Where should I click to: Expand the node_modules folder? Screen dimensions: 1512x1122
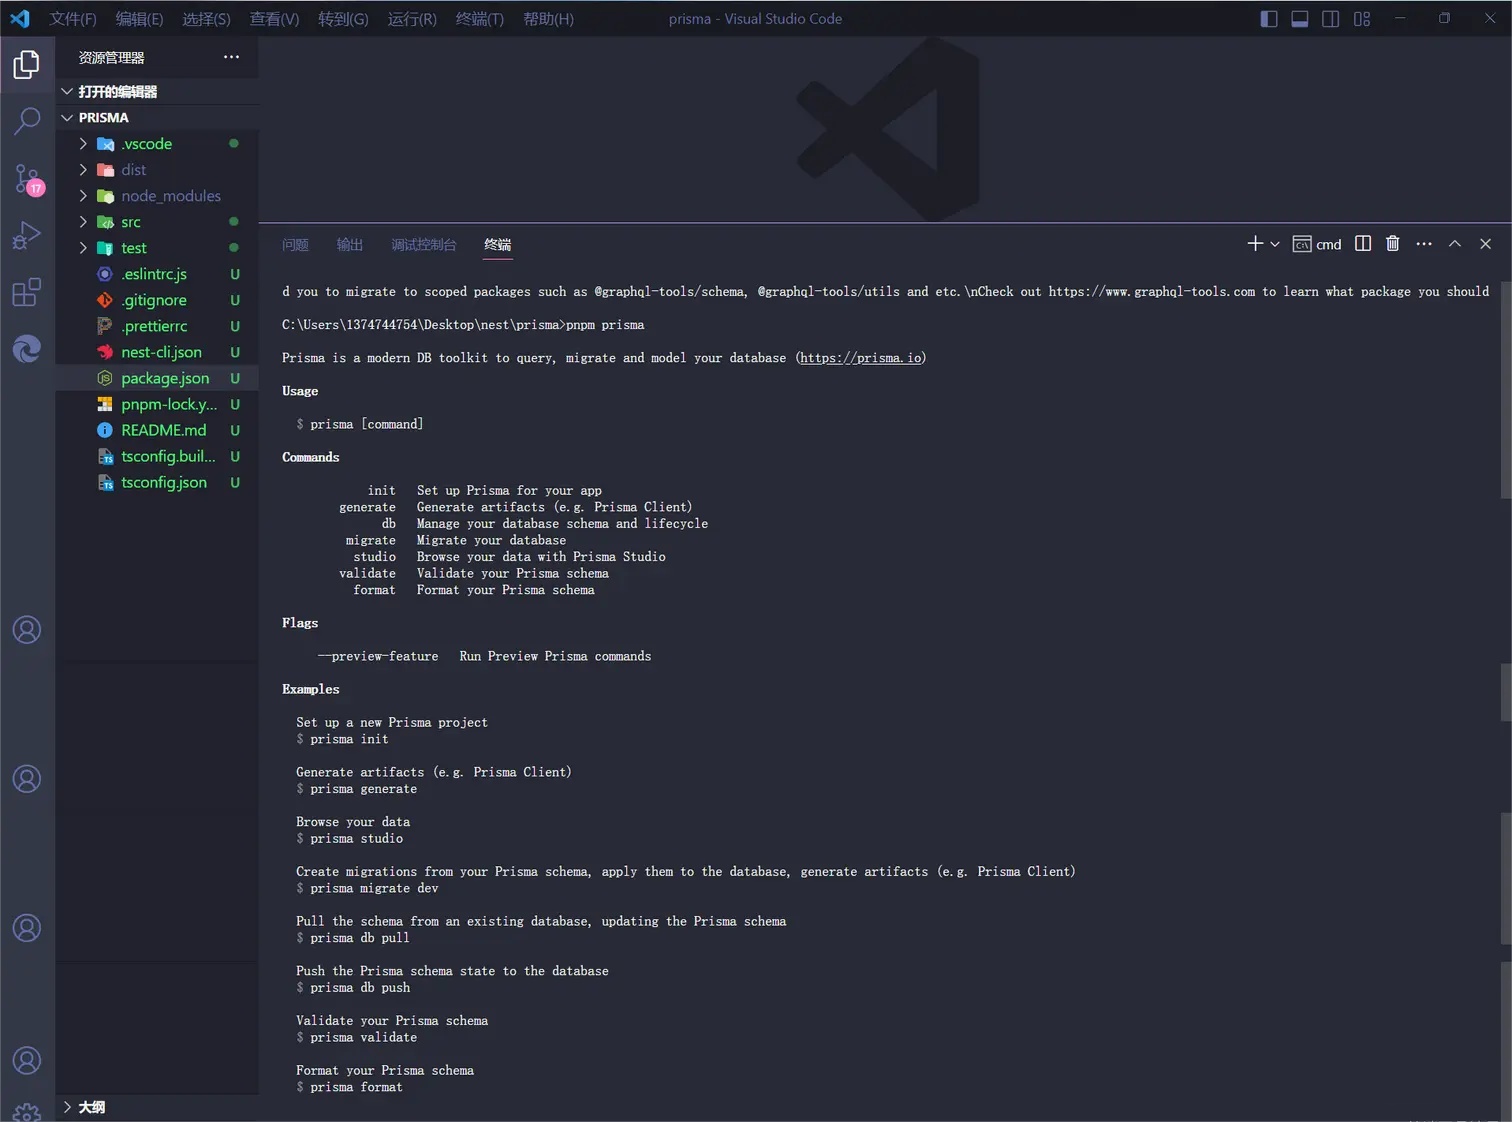point(170,196)
